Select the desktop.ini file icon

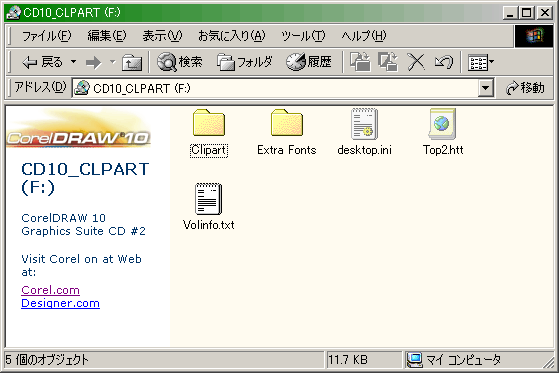click(364, 124)
